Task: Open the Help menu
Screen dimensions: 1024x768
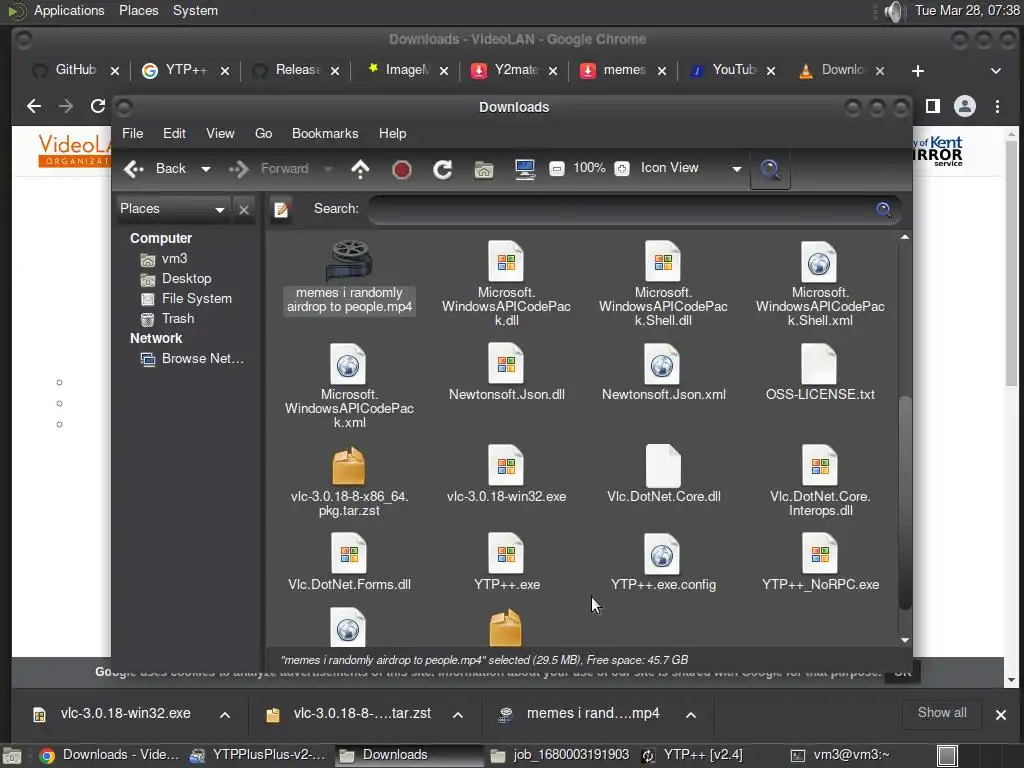Action: [392, 133]
